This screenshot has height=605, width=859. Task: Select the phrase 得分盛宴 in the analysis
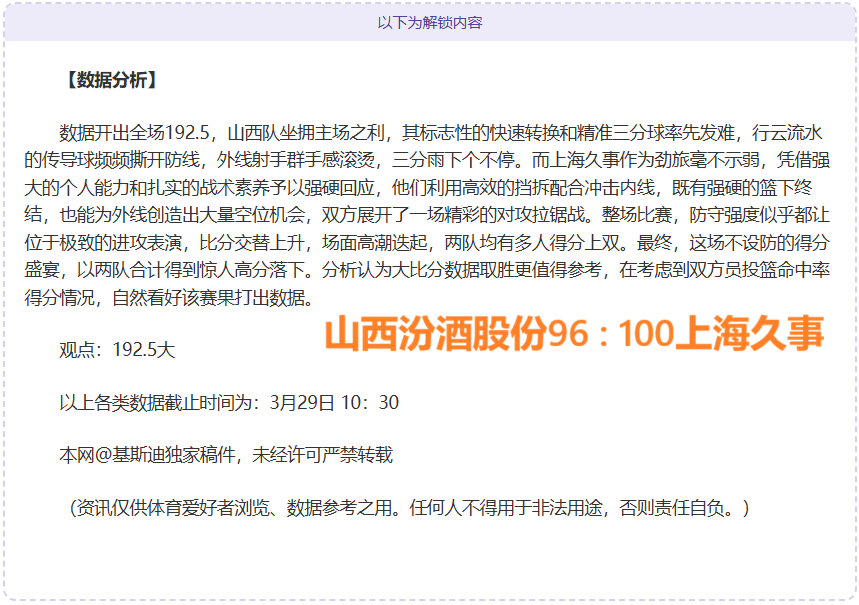coord(60,268)
